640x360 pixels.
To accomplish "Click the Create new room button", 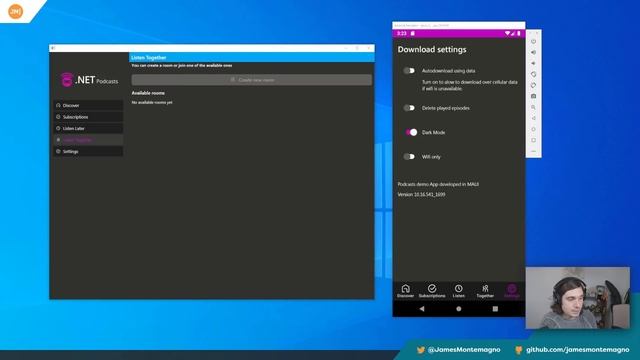I will (x=251, y=80).
